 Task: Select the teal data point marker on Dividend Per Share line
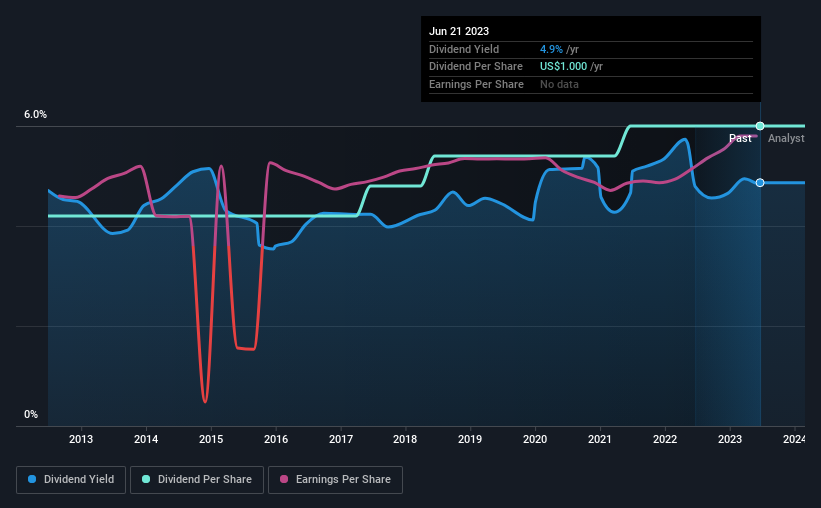point(760,126)
